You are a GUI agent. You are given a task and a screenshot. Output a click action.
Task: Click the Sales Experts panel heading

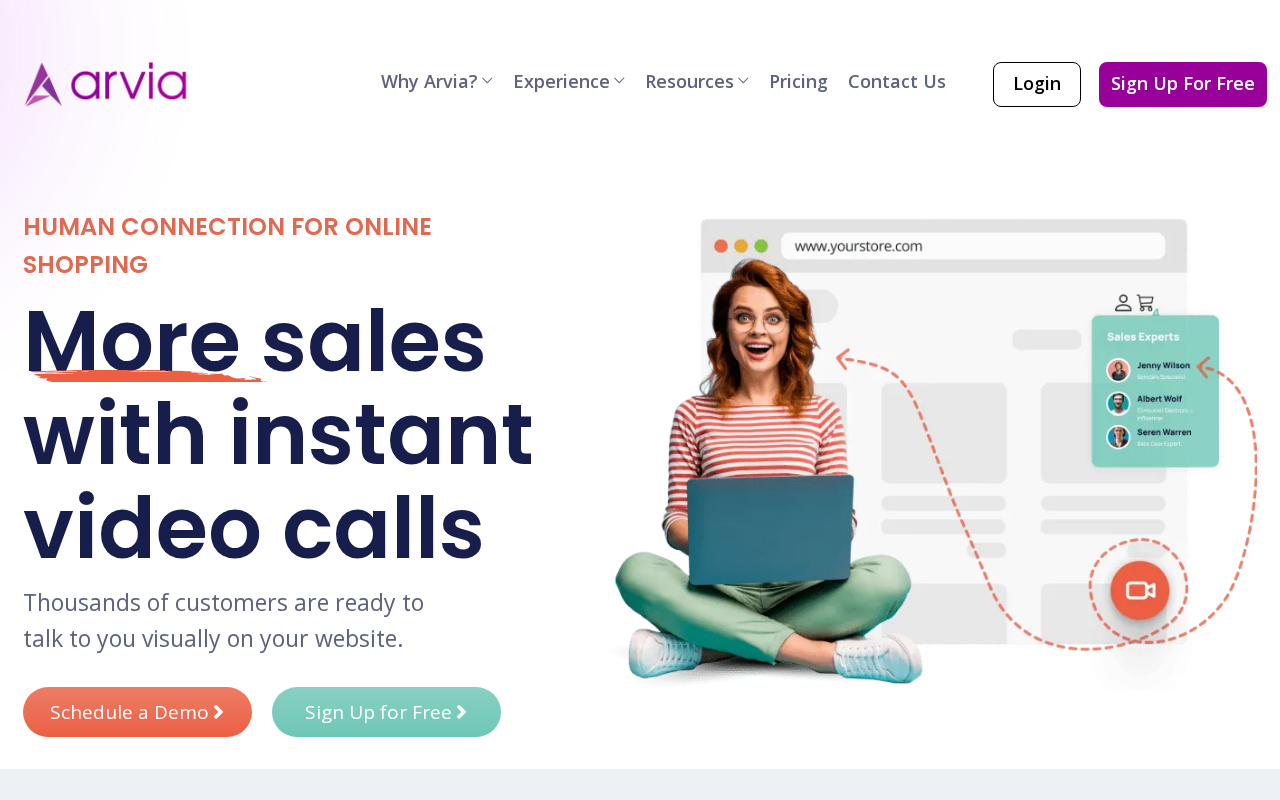(x=1143, y=337)
